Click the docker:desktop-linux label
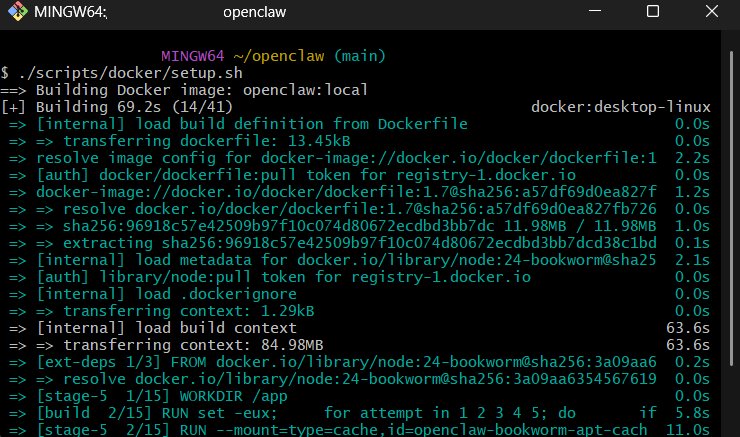The width and height of the screenshot is (740, 437). (620, 107)
